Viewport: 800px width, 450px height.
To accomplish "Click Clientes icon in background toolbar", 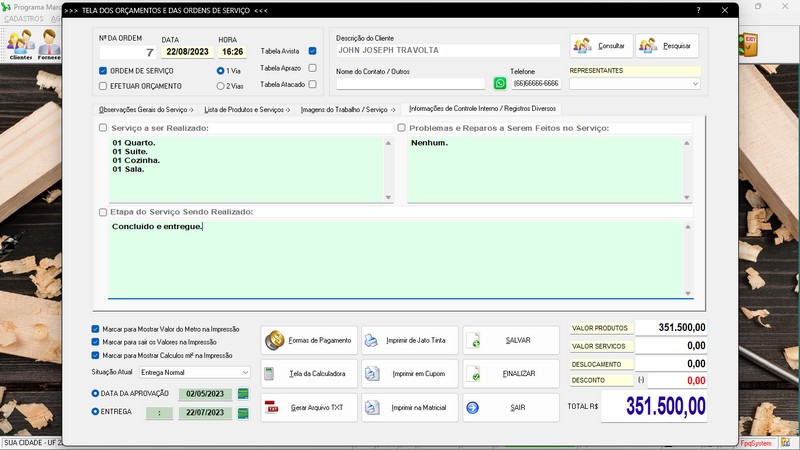I will tap(20, 44).
